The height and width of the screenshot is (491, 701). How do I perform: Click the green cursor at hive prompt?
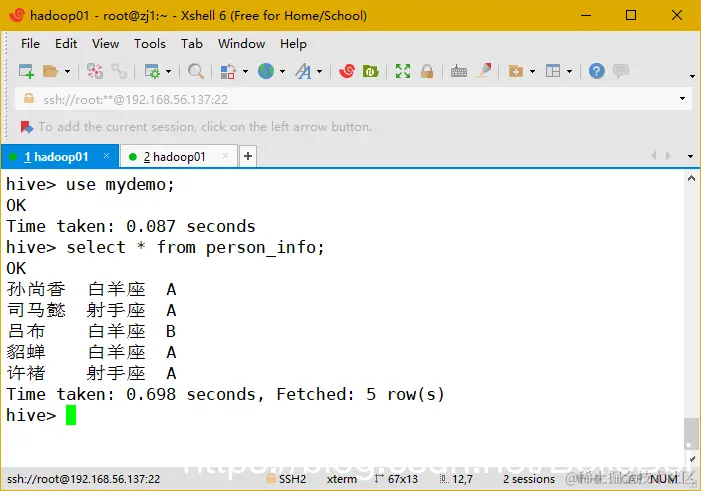click(x=71, y=415)
